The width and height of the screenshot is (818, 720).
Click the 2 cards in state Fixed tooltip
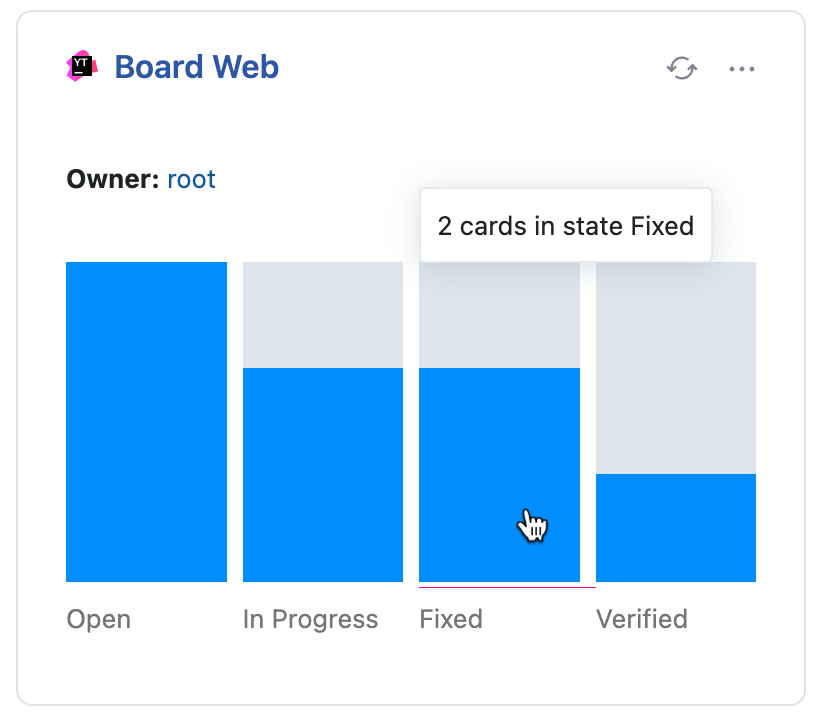565,226
